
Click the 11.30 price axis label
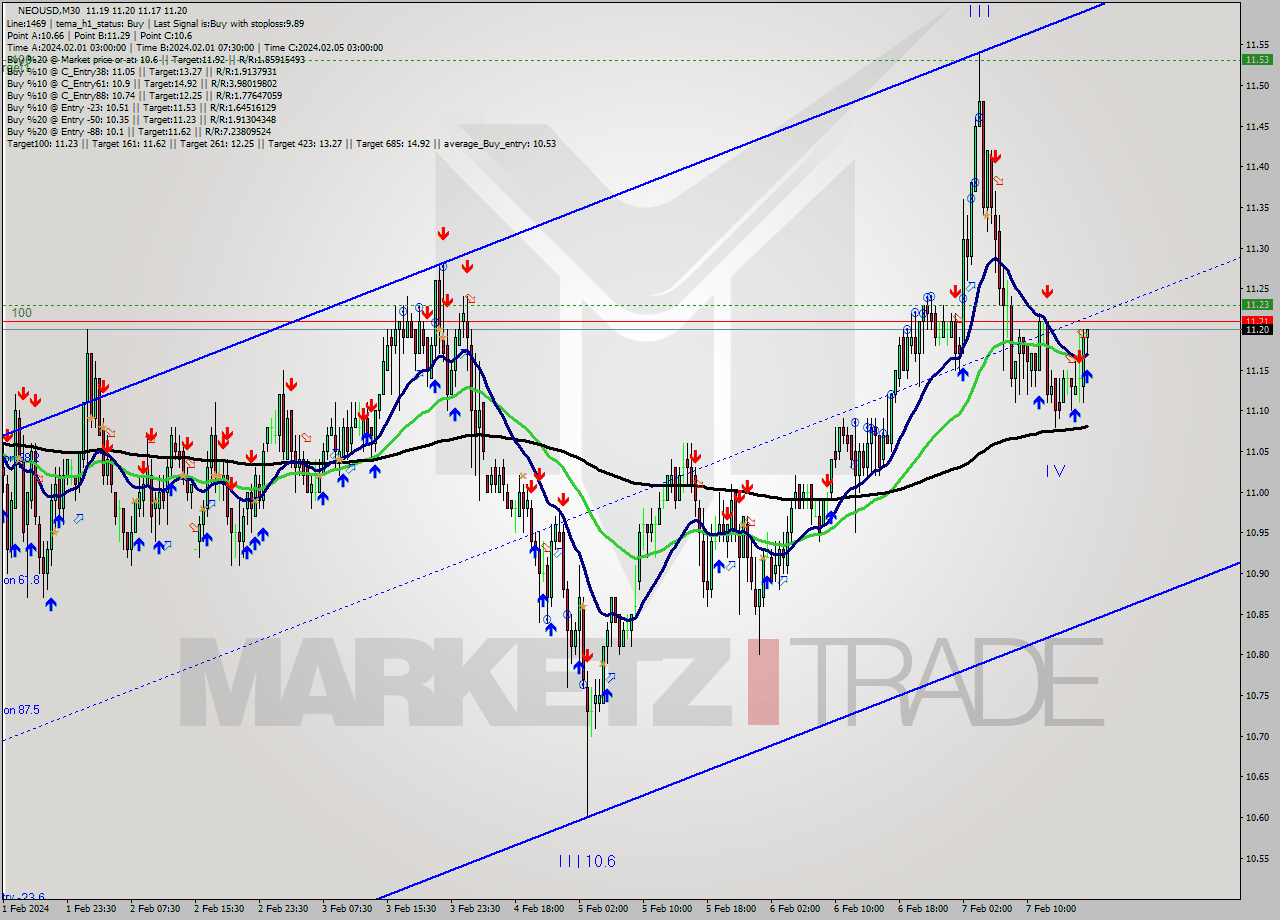click(1257, 248)
